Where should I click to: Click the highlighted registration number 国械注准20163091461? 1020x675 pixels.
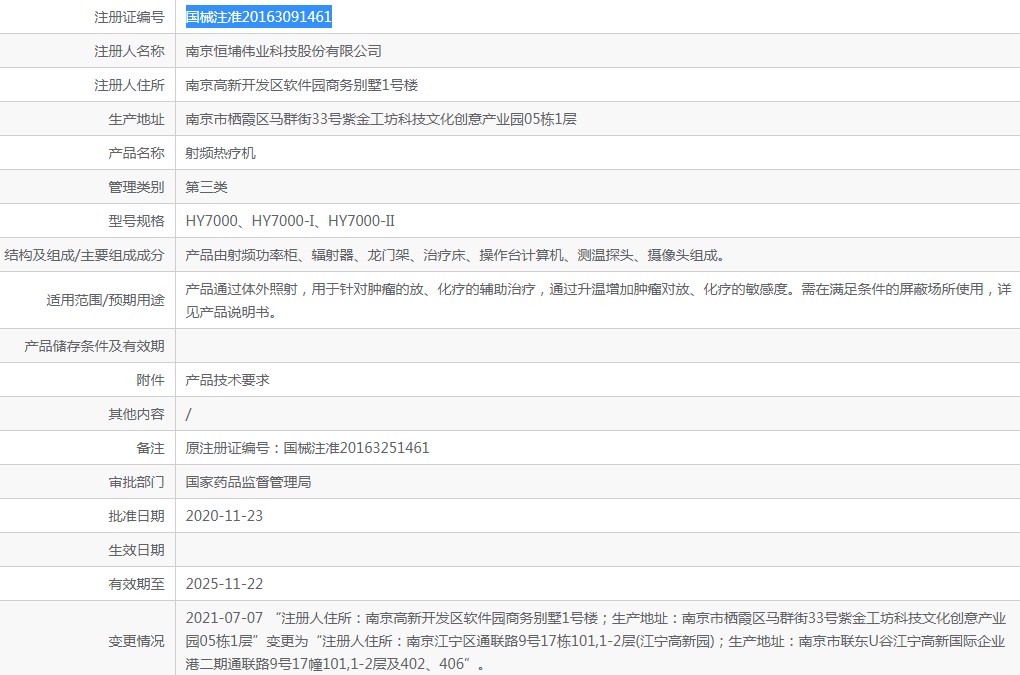pos(259,17)
